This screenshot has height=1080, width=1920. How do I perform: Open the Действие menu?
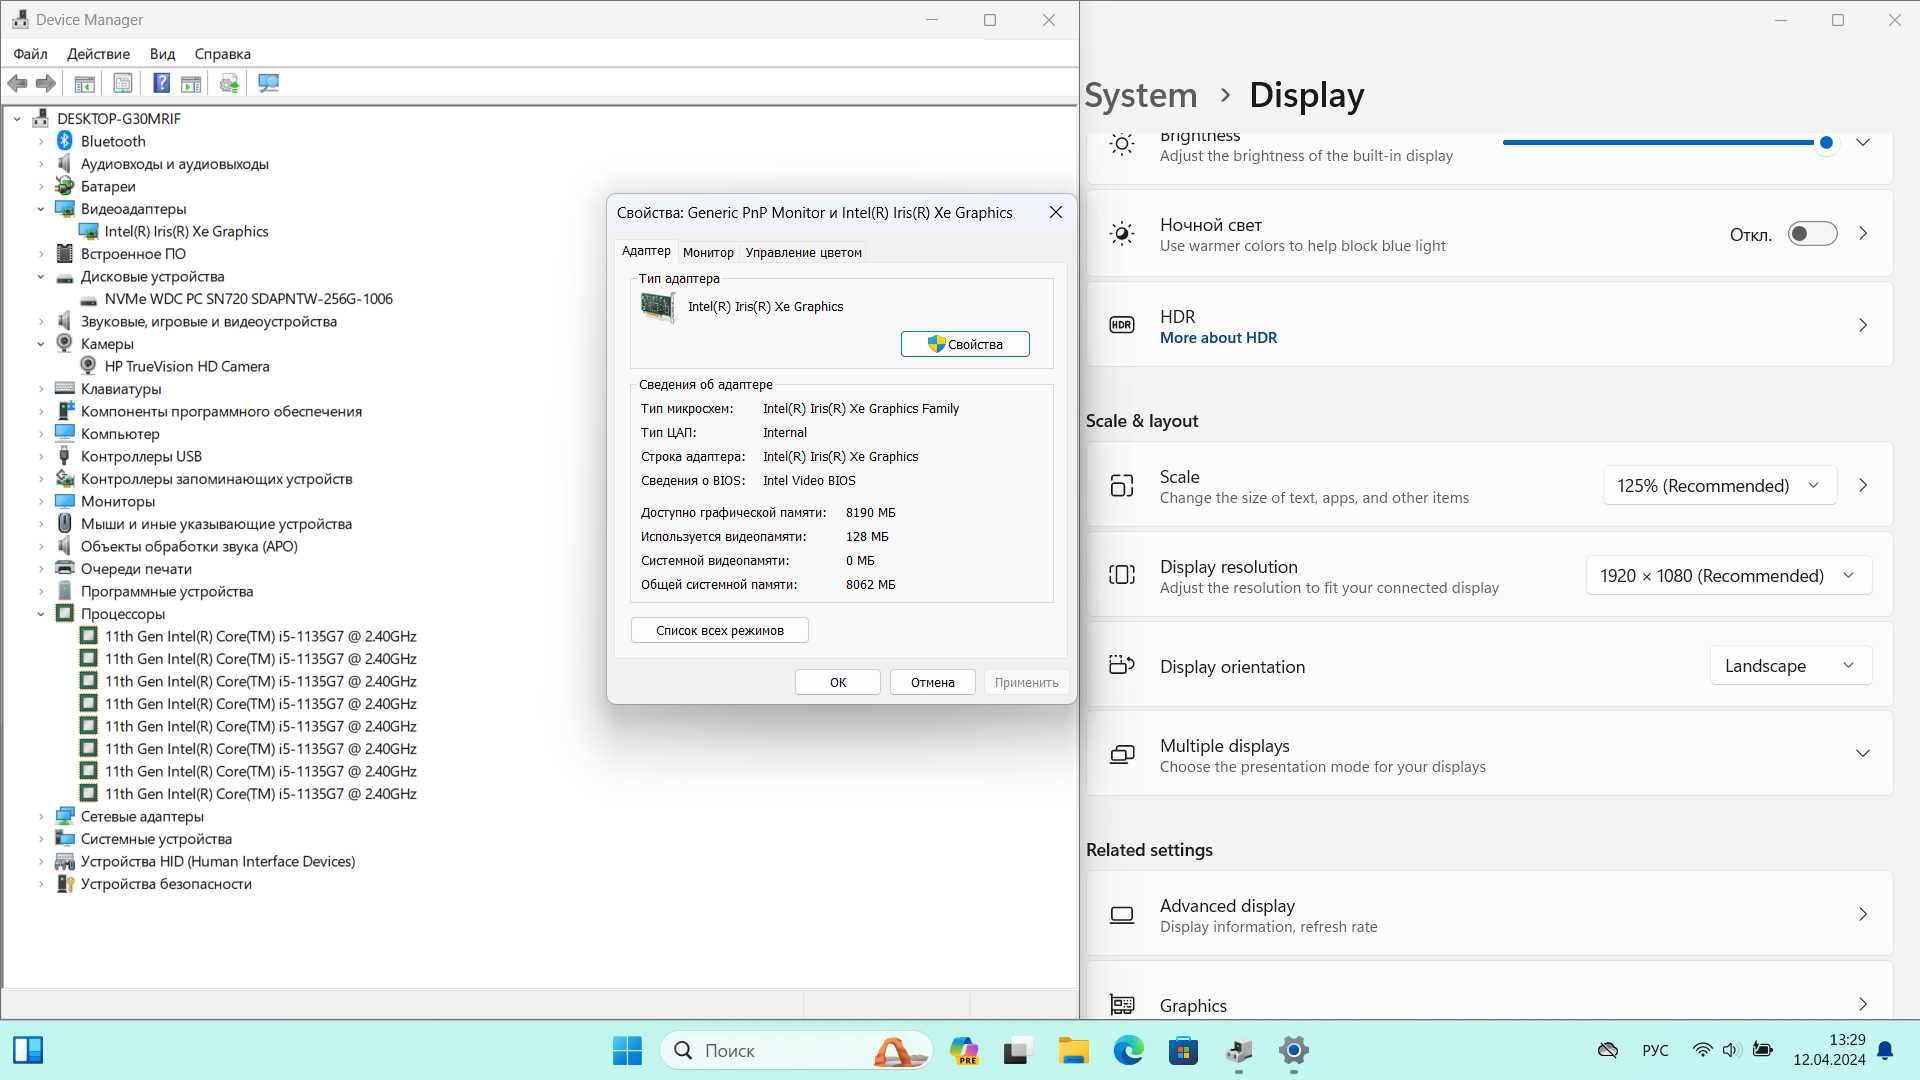pyautogui.click(x=98, y=54)
